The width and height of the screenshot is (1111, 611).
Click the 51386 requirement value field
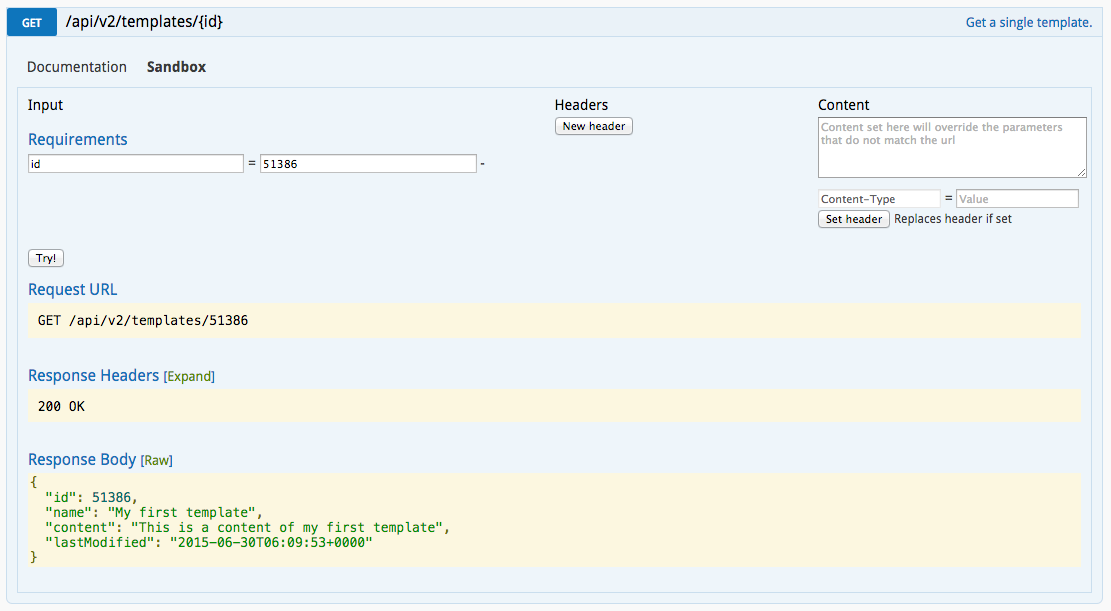(x=368, y=164)
